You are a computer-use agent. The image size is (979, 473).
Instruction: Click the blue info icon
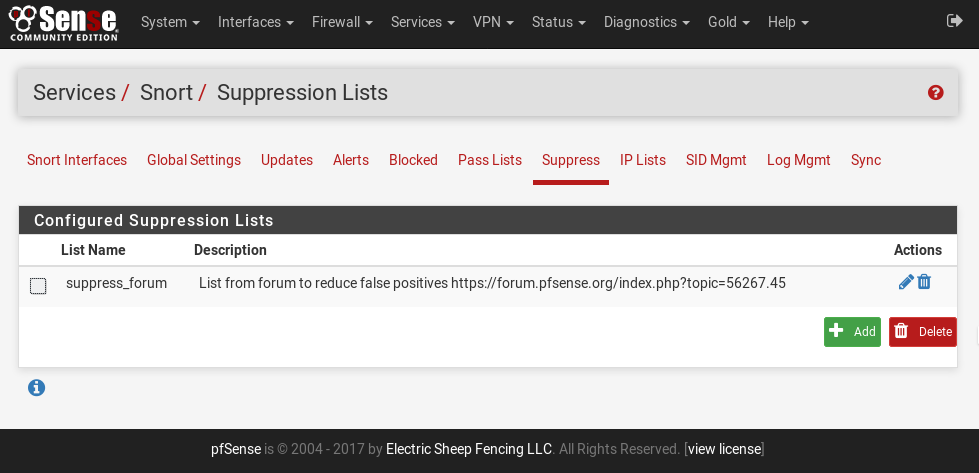37,387
